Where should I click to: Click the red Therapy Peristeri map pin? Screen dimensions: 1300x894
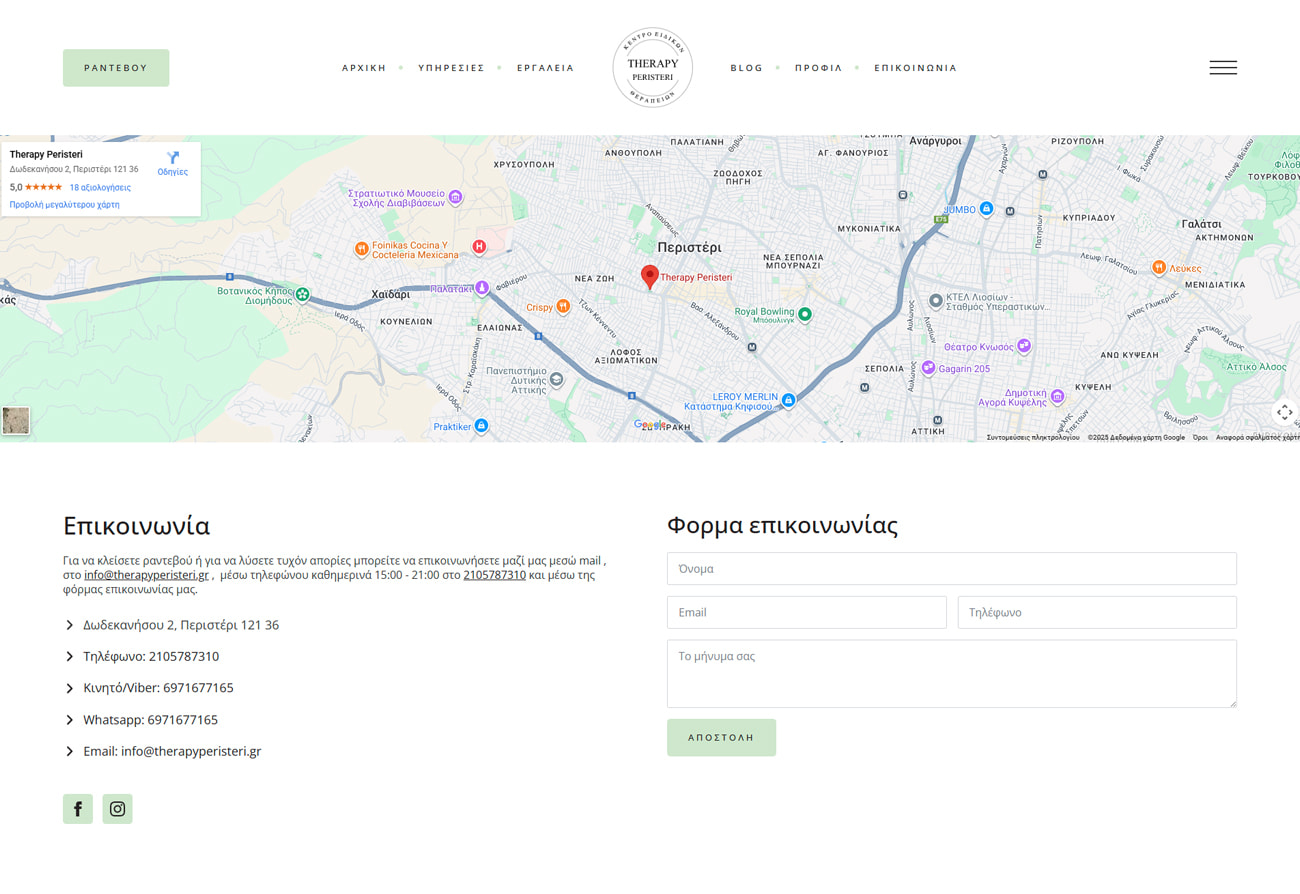649,276
